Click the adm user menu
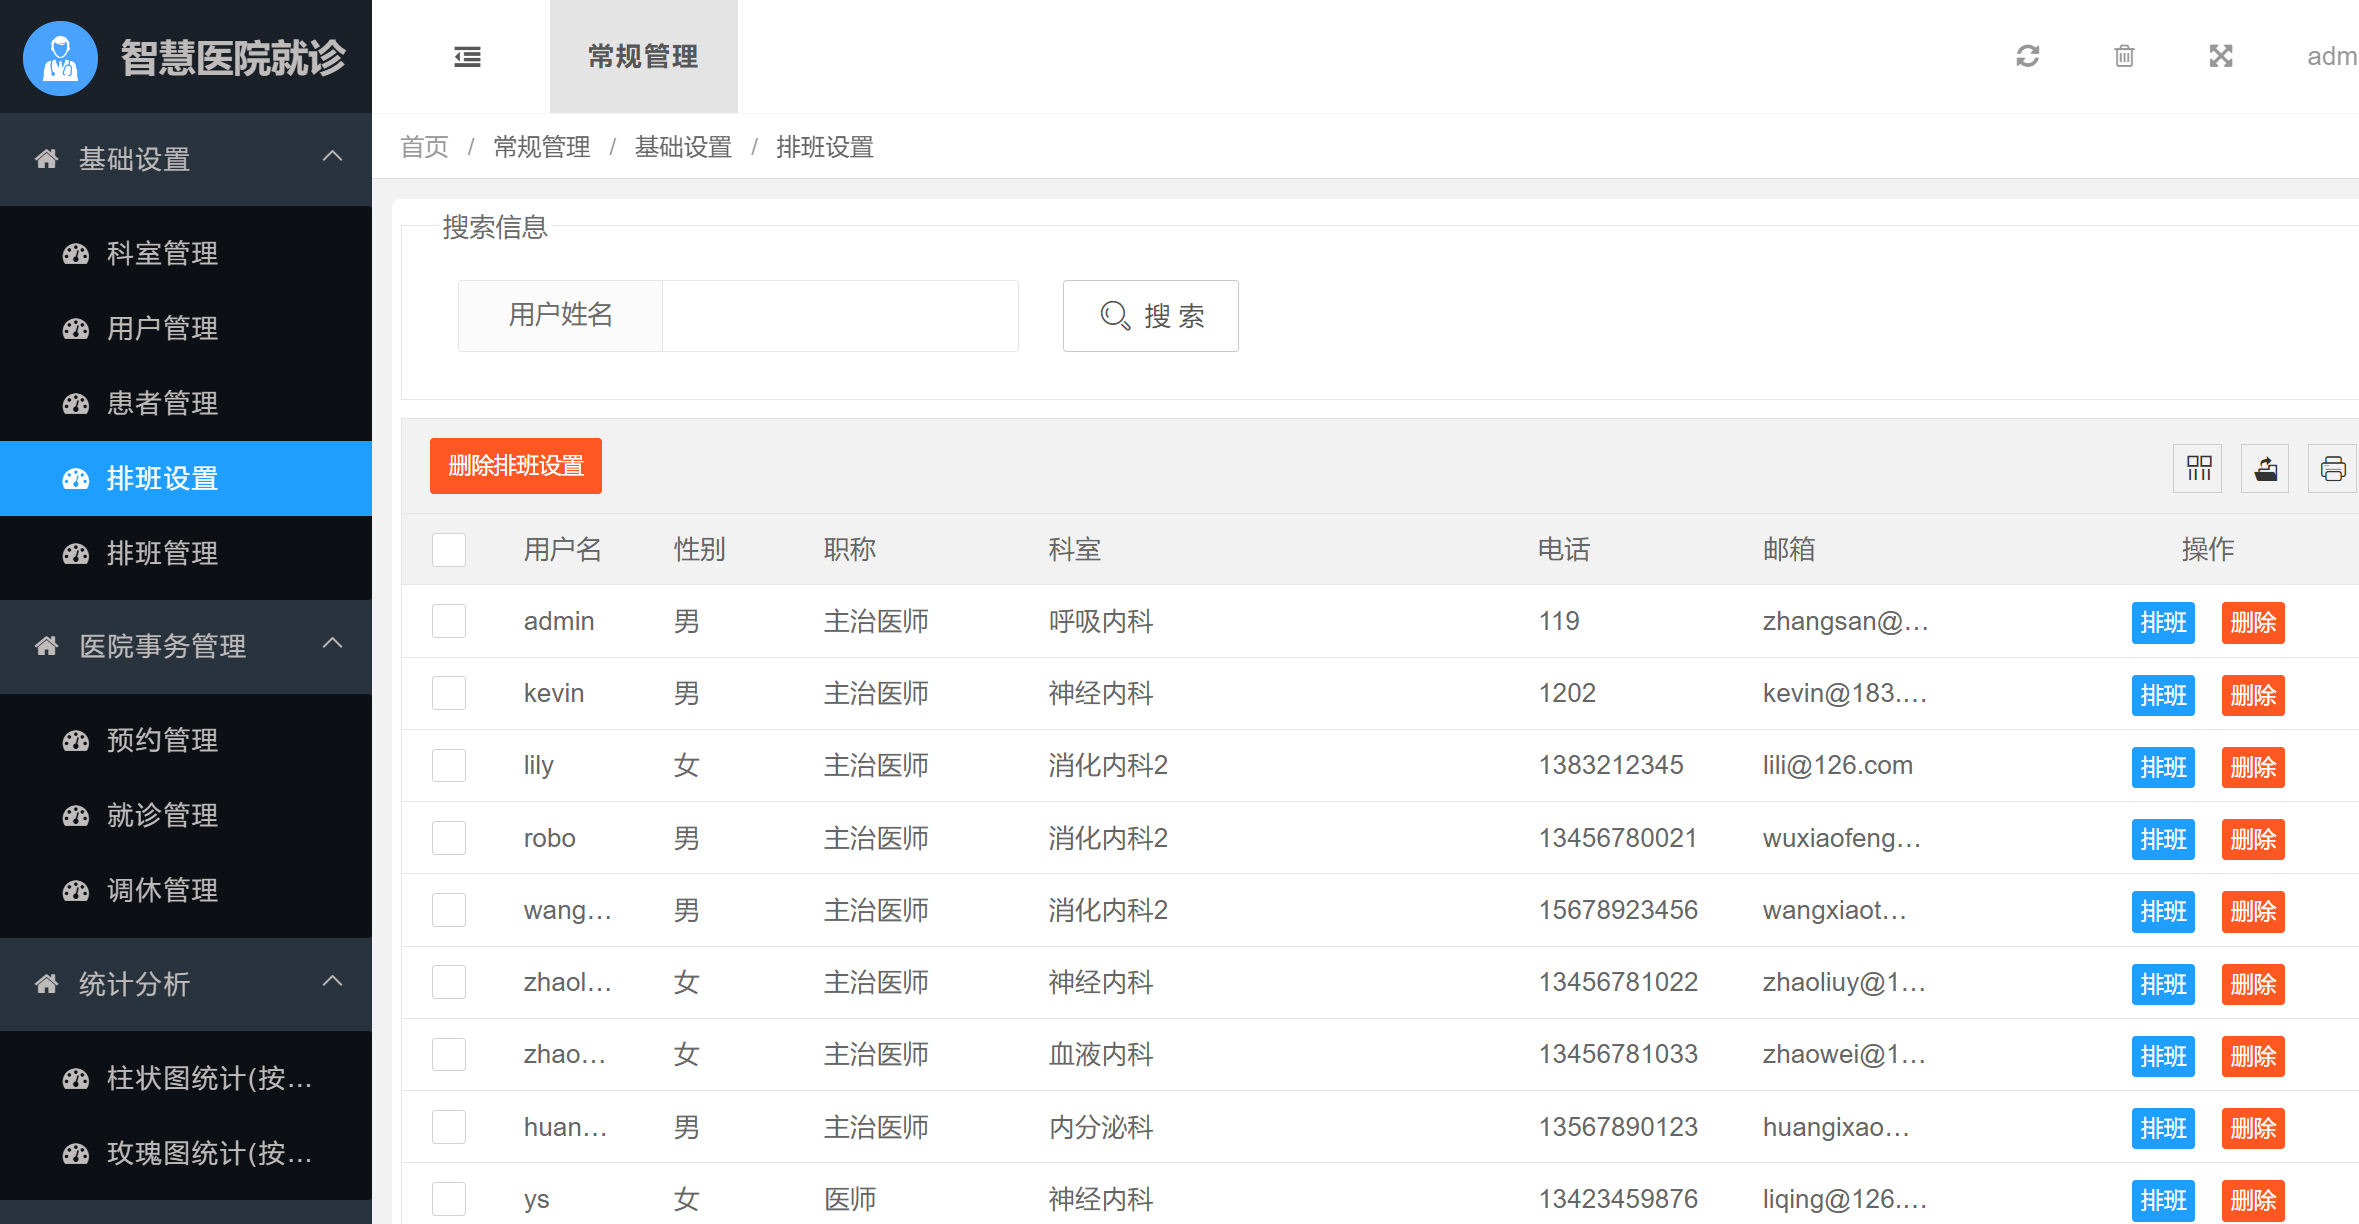Viewport: 2359px width, 1224px height. click(2332, 56)
